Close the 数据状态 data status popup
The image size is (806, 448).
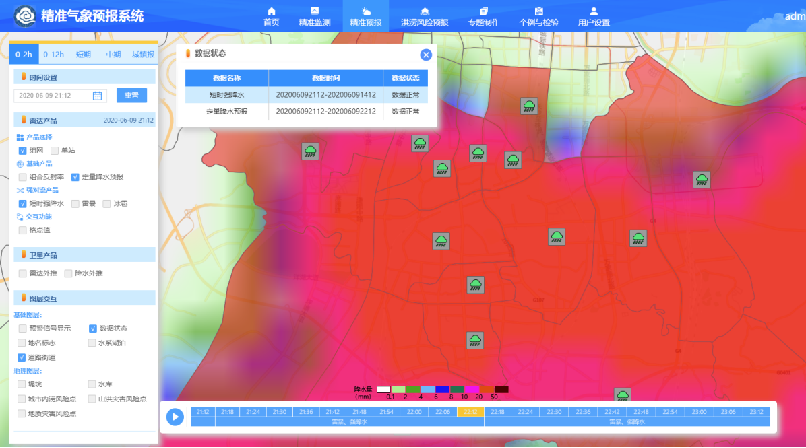[x=426, y=55]
